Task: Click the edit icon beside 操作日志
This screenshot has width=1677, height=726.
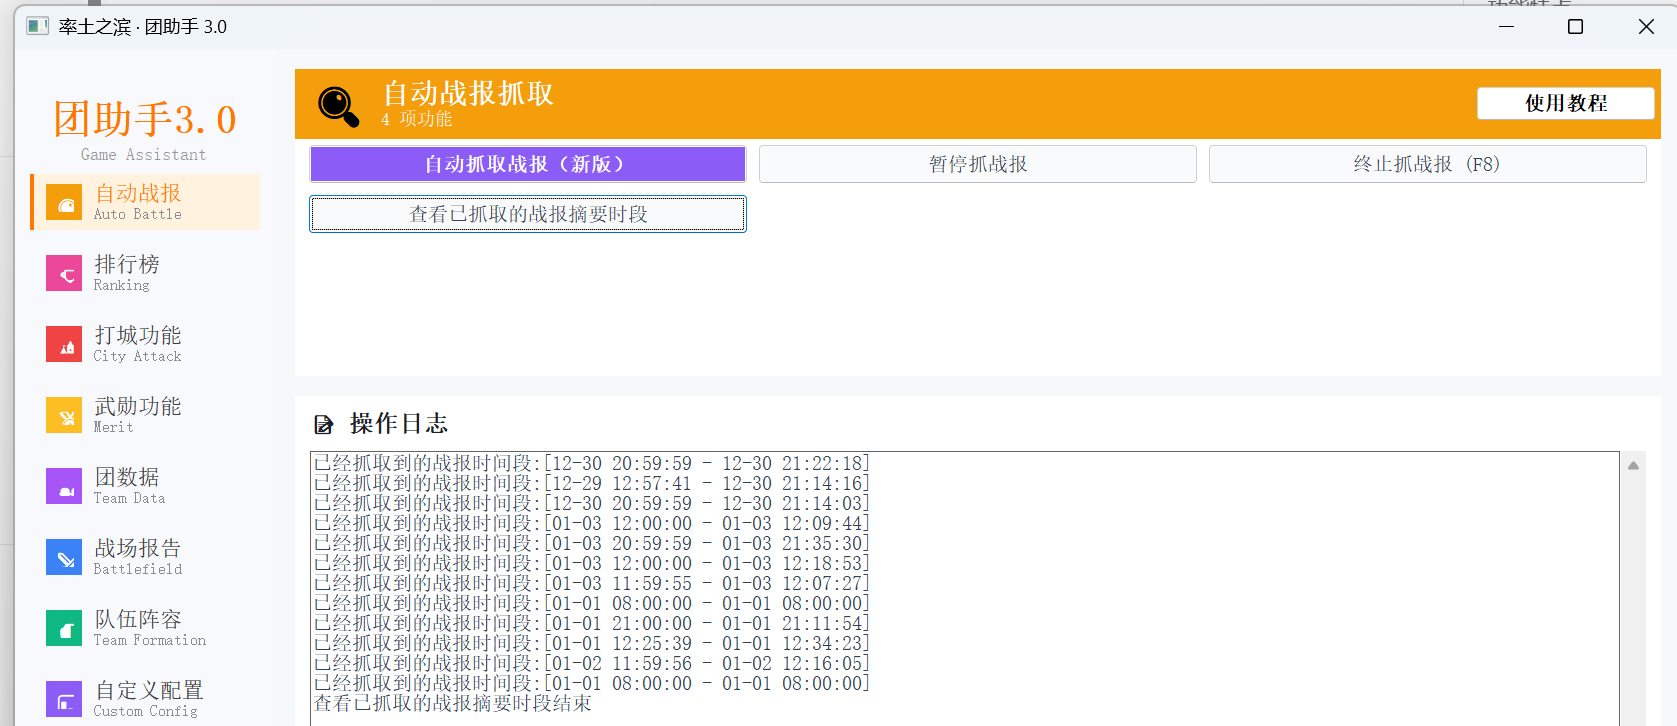Action: coord(323,424)
